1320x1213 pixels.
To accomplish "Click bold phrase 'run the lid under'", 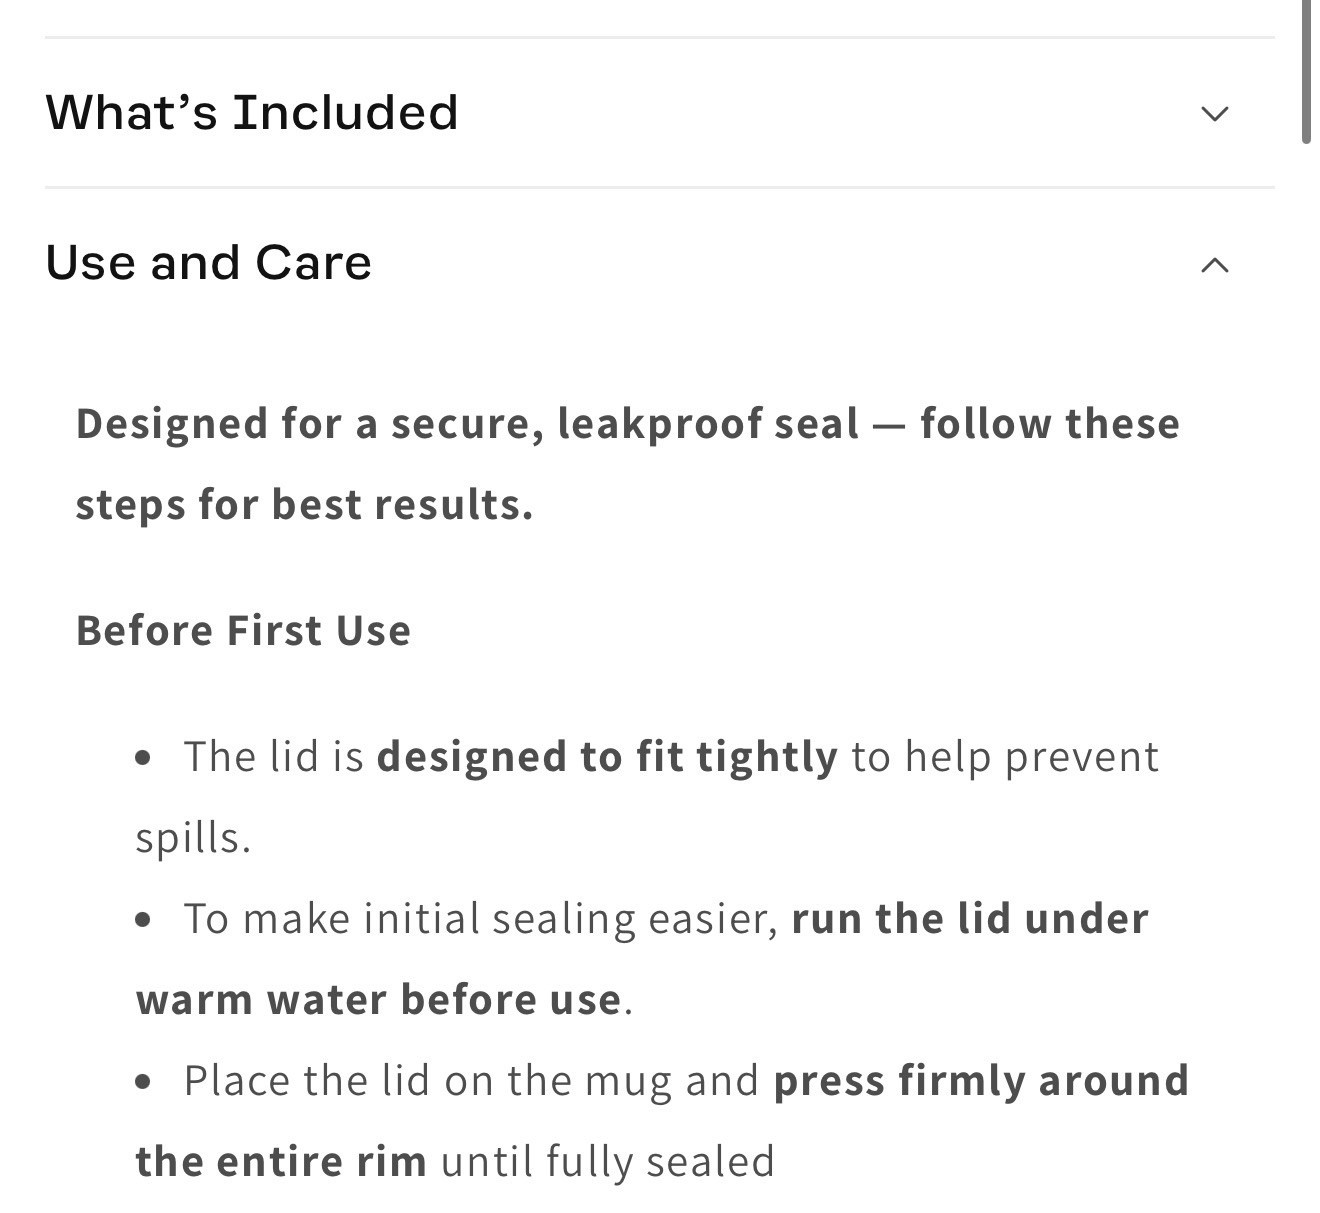I will tap(970, 919).
